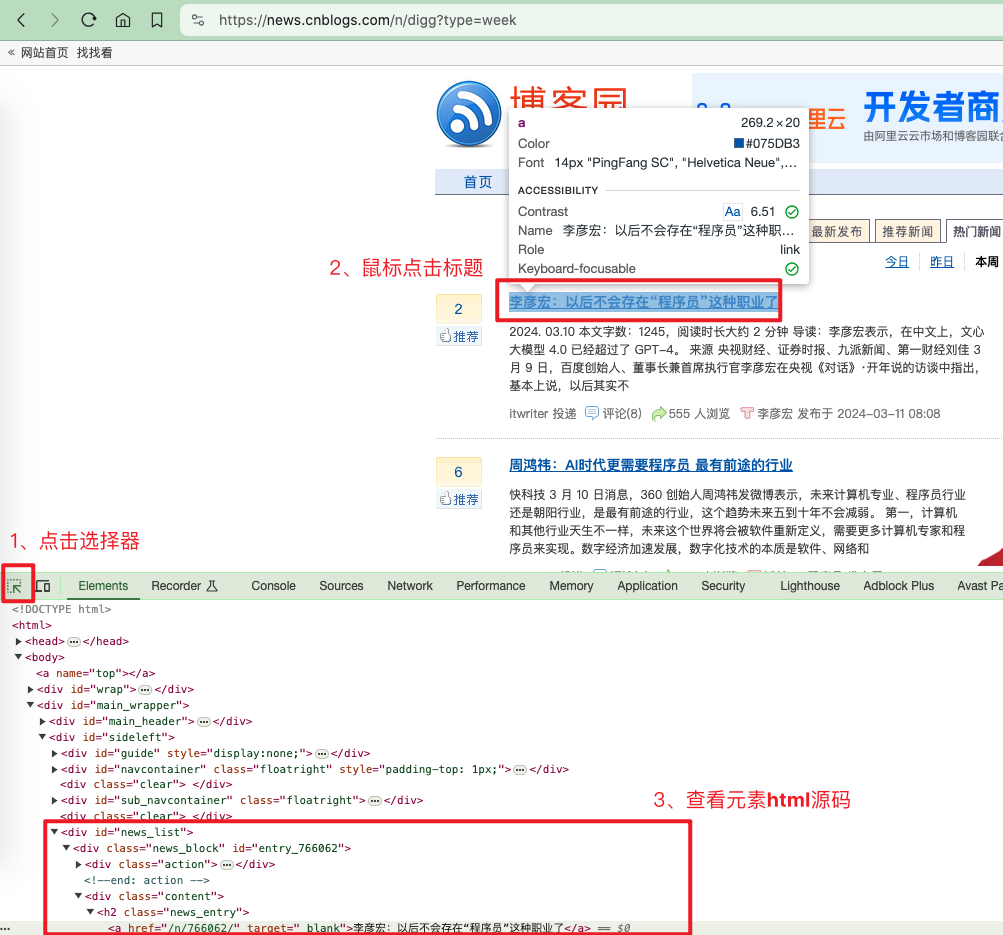
Task: Open the browser home page icon
Action: 123,20
